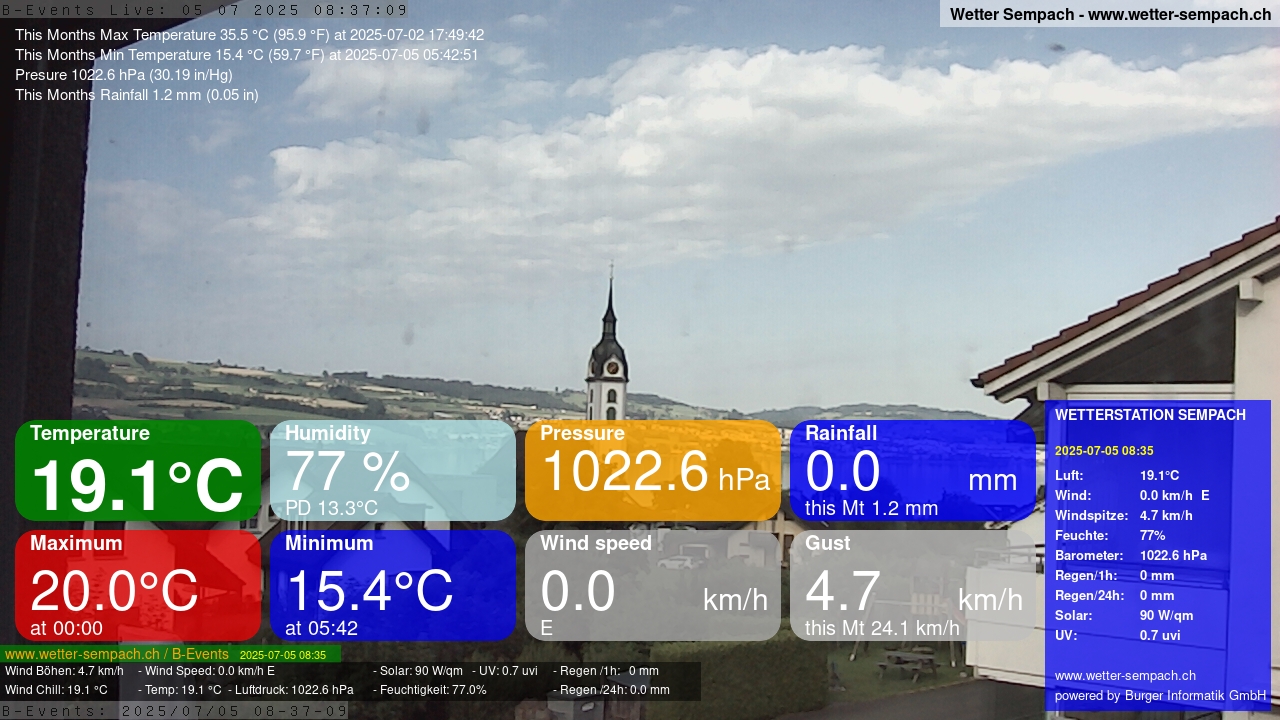Screen dimensions: 1280x720
Task: Click the Wetter Sempach website title banner
Action: coord(1110,14)
